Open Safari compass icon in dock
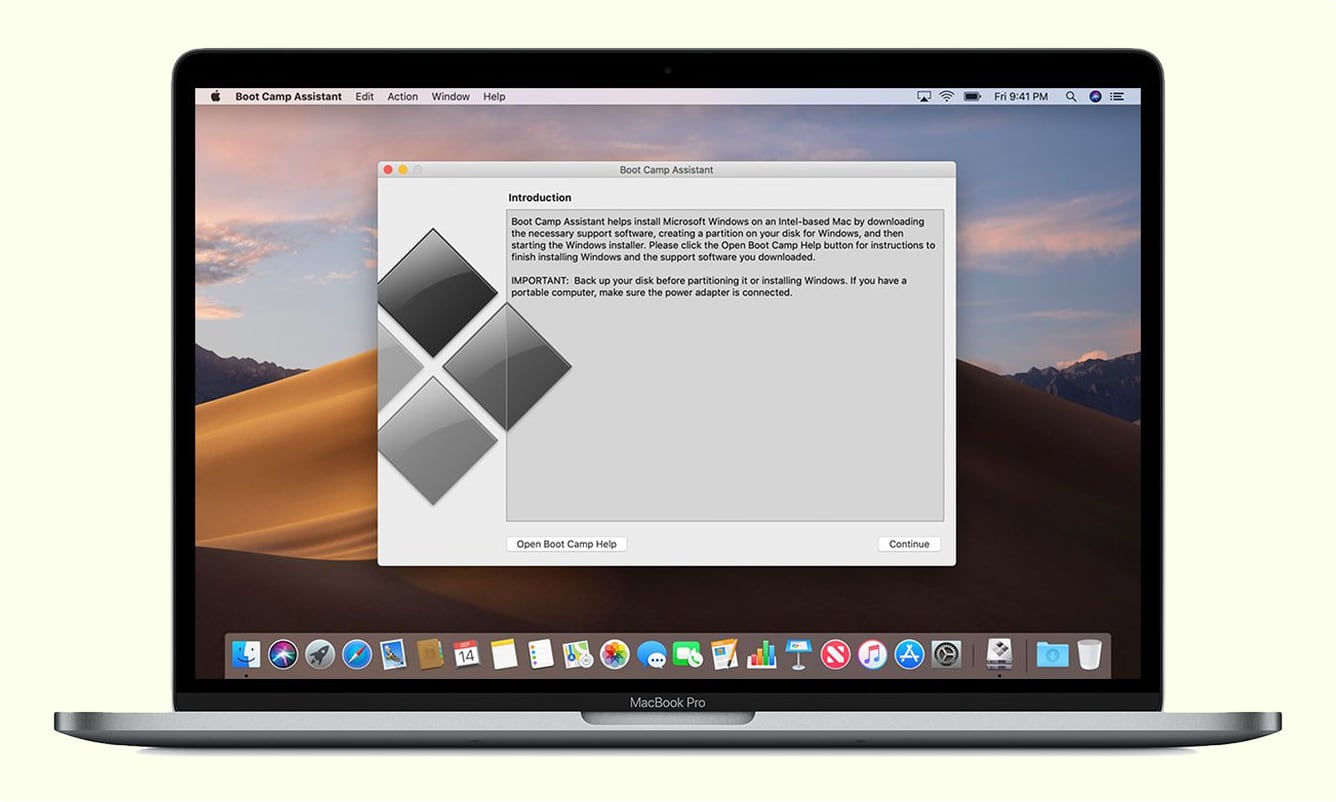Screen dimensions: 1336x802 (x=357, y=655)
